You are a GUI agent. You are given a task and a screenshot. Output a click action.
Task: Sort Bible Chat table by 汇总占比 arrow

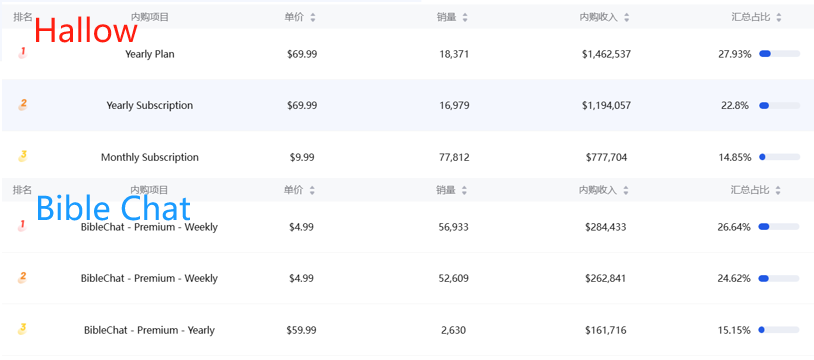(778, 191)
